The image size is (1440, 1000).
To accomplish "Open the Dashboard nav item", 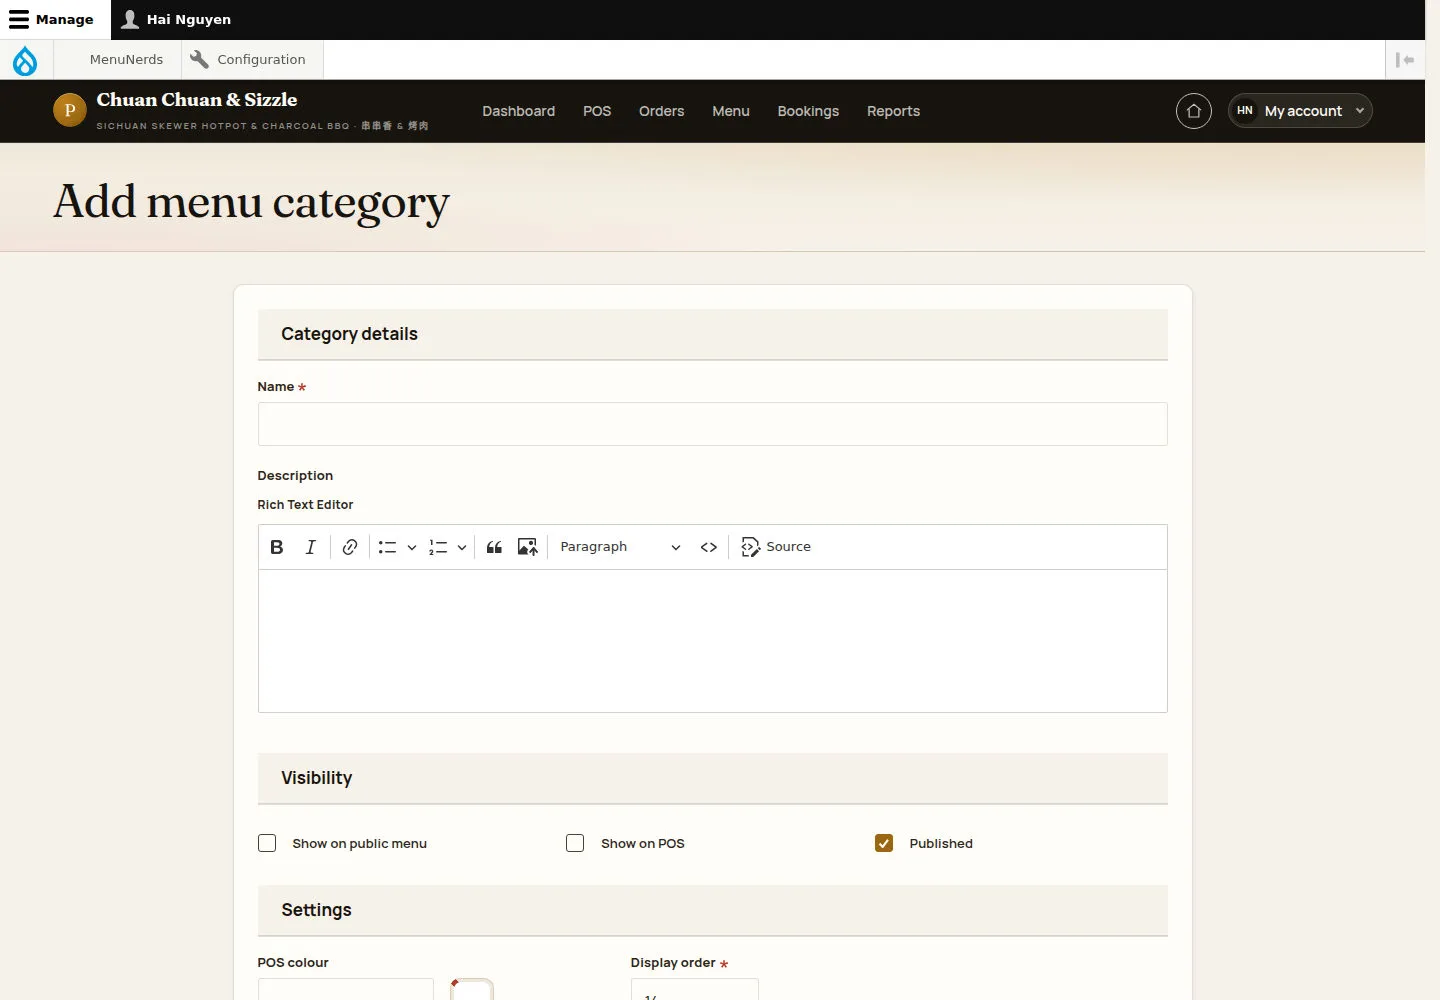I will (518, 111).
